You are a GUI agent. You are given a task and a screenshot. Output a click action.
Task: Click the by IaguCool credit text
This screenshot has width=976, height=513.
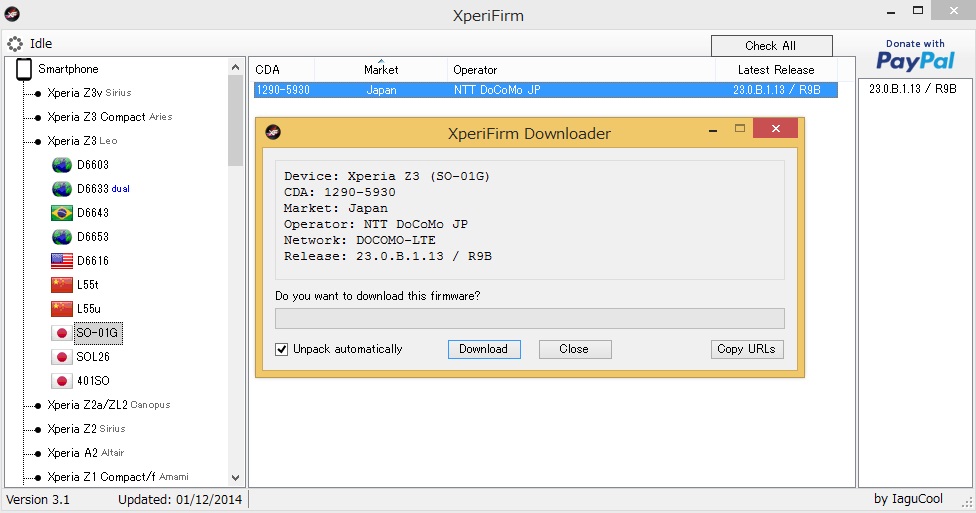(x=908, y=499)
